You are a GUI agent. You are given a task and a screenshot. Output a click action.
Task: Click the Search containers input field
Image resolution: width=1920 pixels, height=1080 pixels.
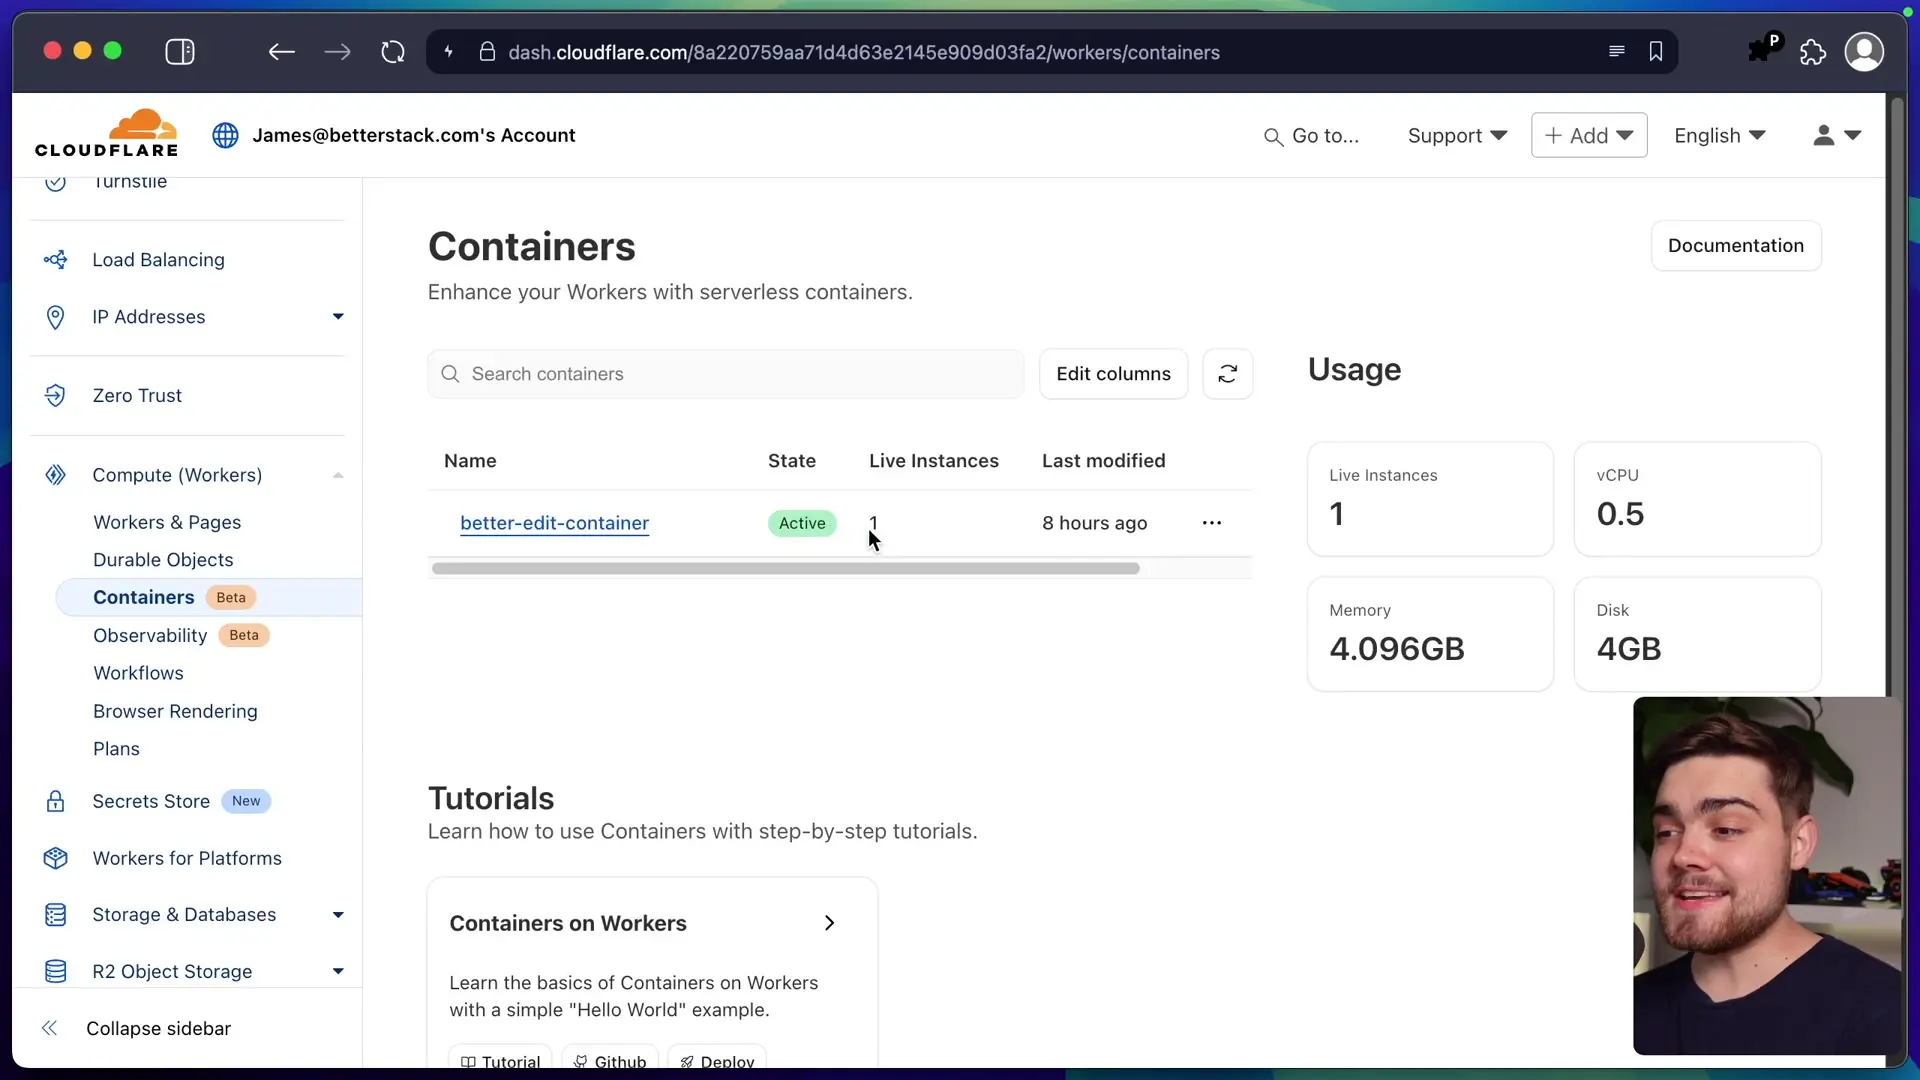click(726, 374)
